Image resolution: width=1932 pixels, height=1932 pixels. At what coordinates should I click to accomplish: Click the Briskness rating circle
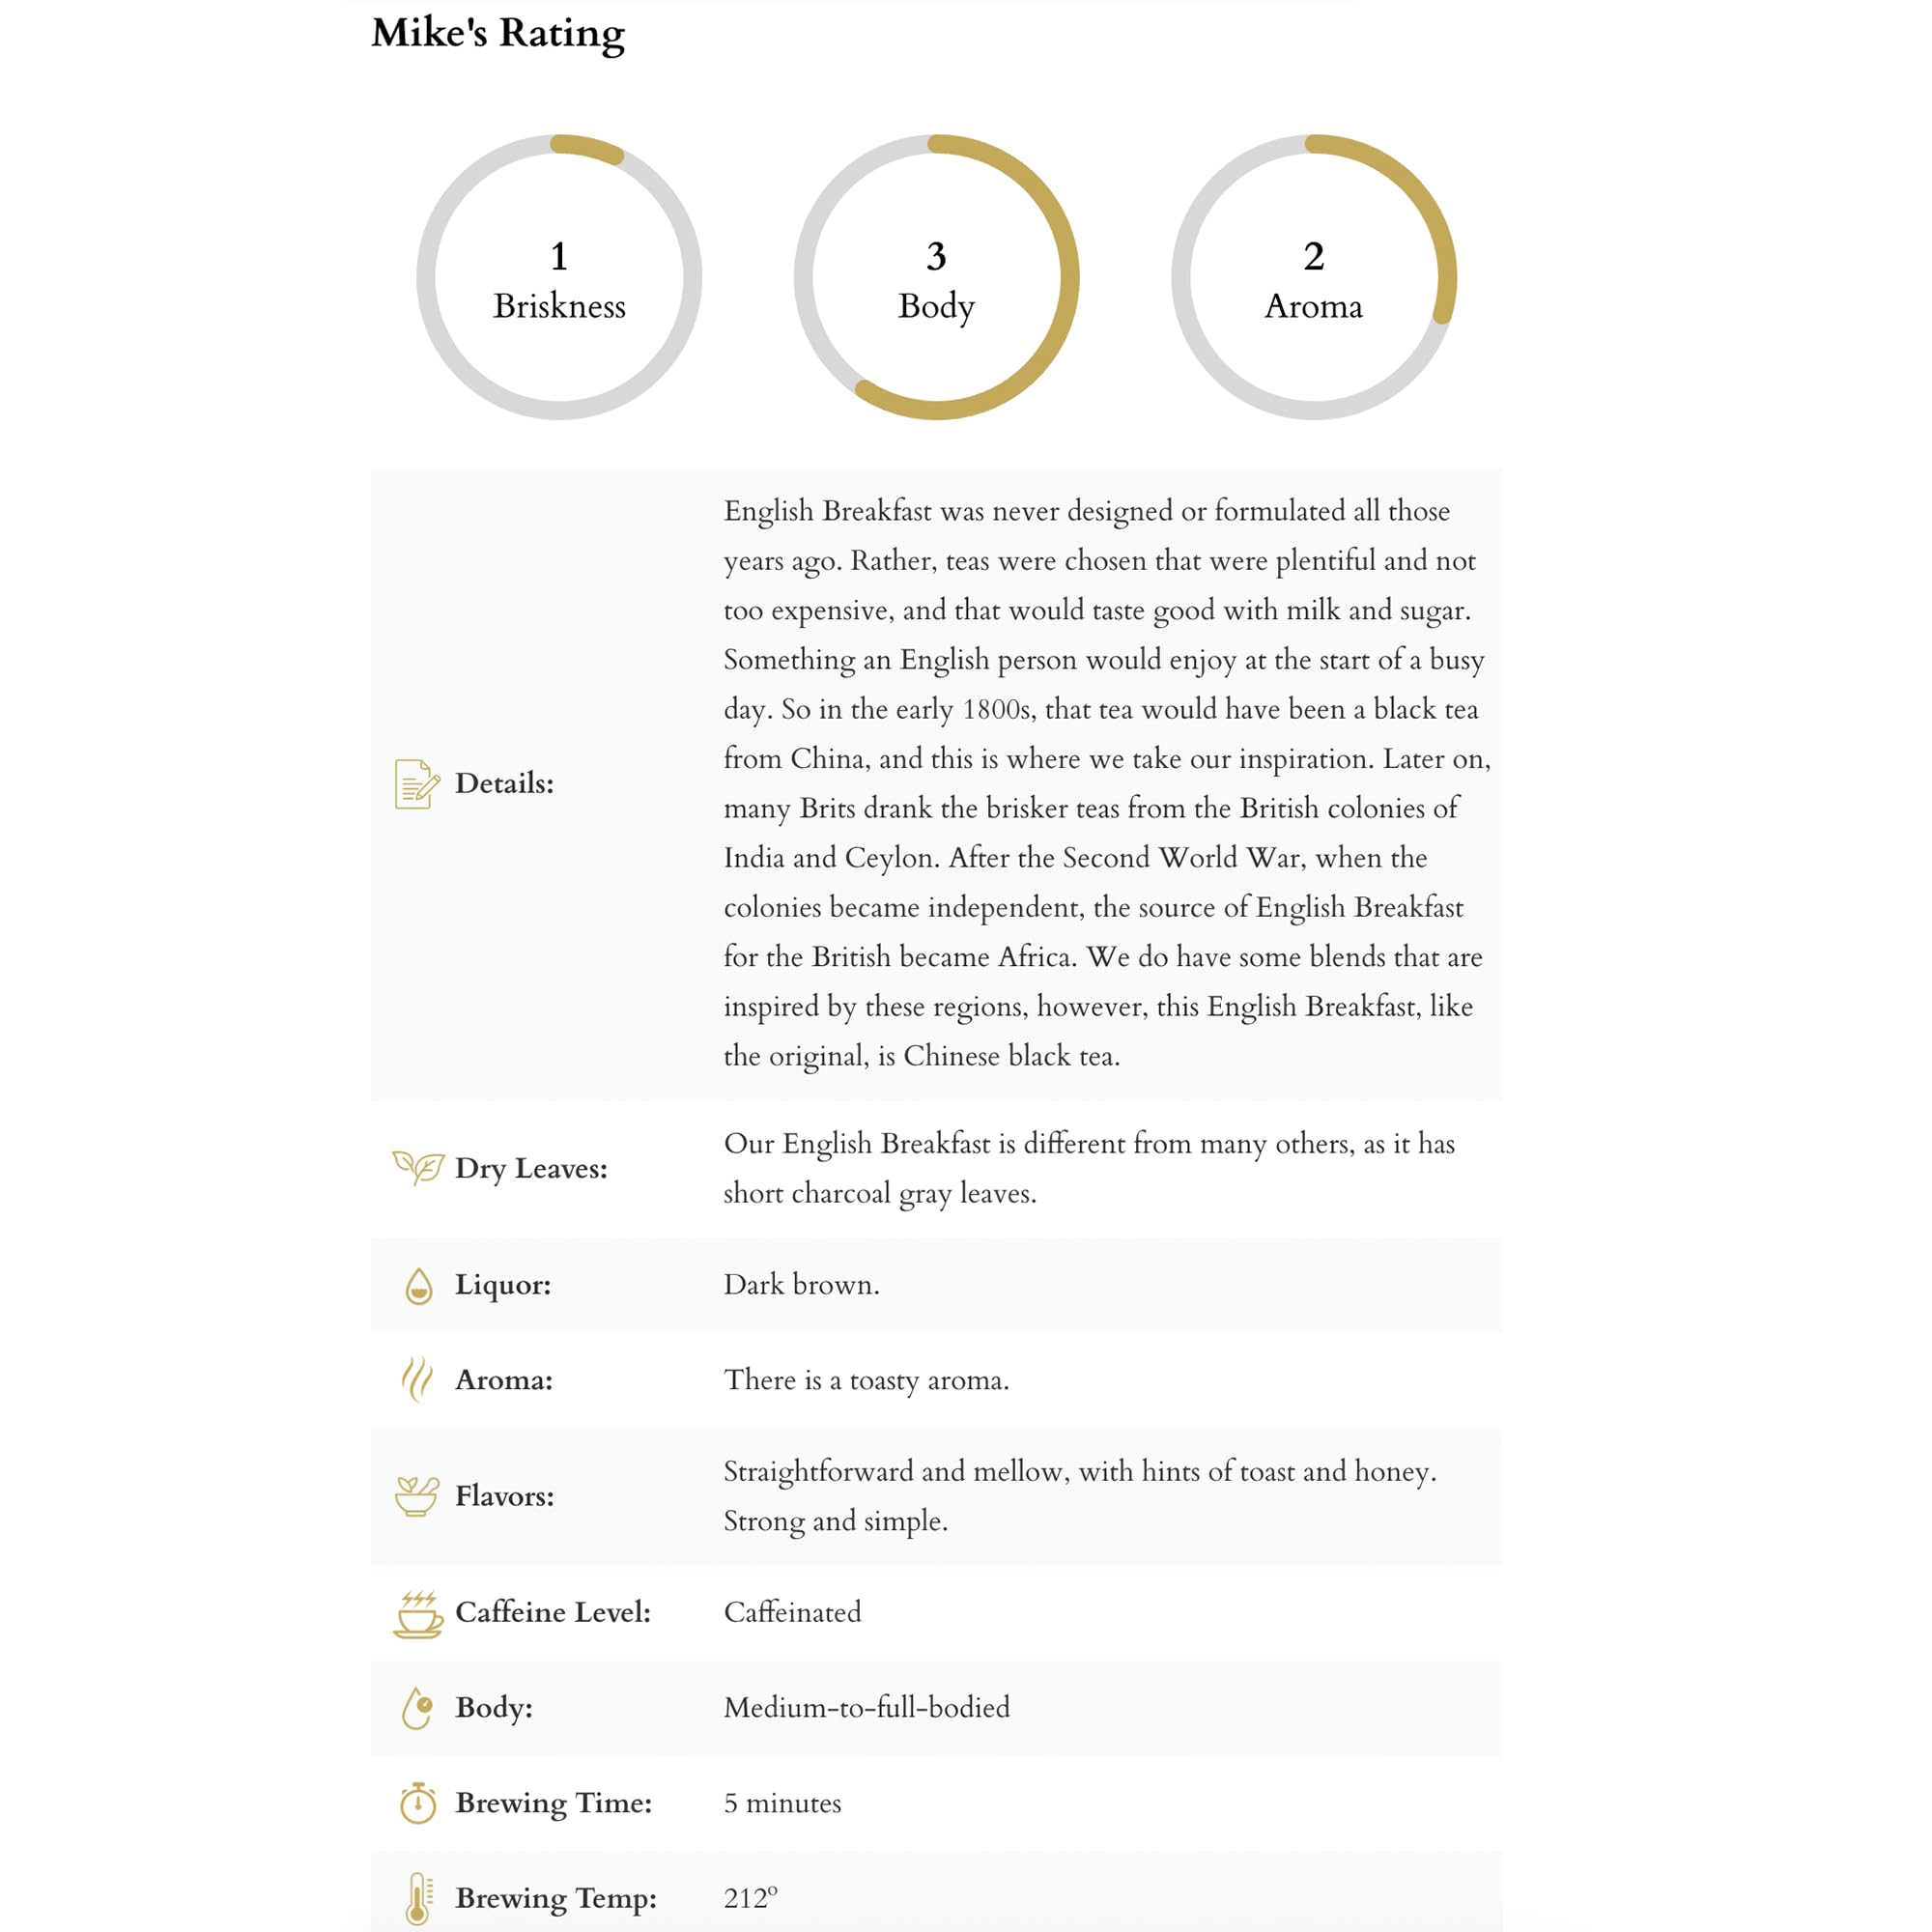559,278
